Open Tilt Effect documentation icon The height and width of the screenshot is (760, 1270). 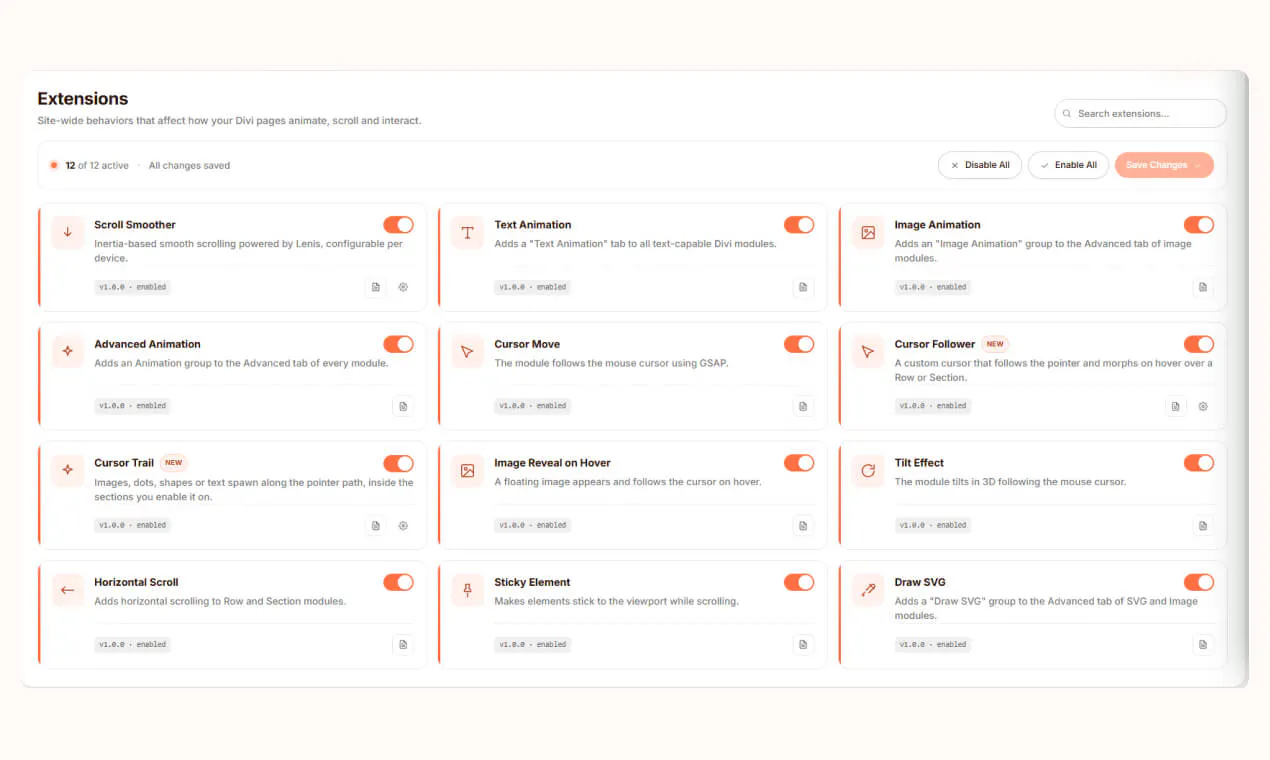coord(1203,525)
